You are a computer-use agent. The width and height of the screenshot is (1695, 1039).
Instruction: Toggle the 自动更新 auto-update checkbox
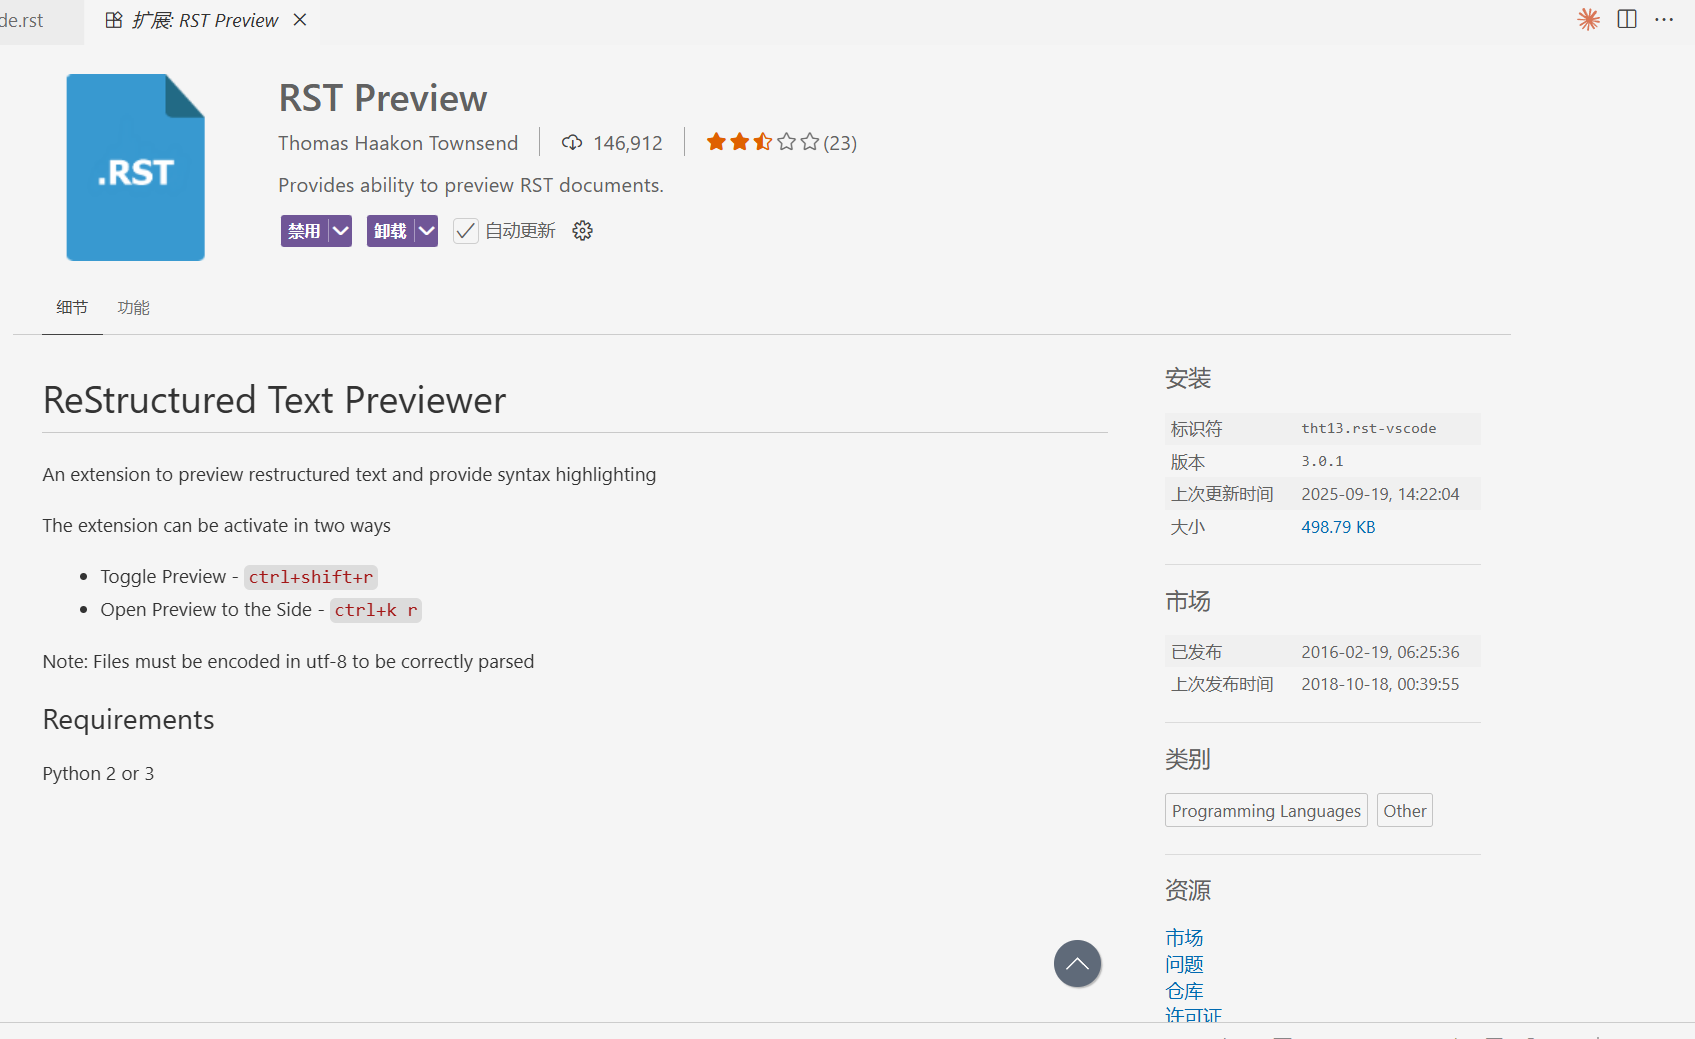pos(466,231)
